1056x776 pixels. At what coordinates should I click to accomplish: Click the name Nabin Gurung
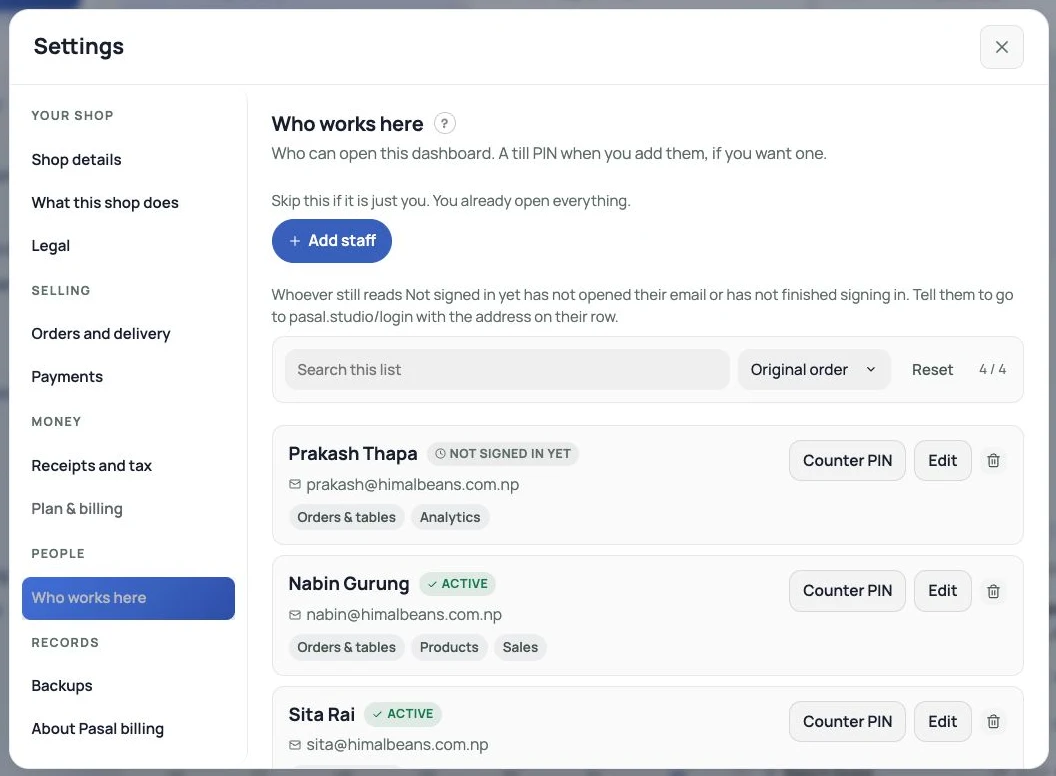[x=349, y=584]
